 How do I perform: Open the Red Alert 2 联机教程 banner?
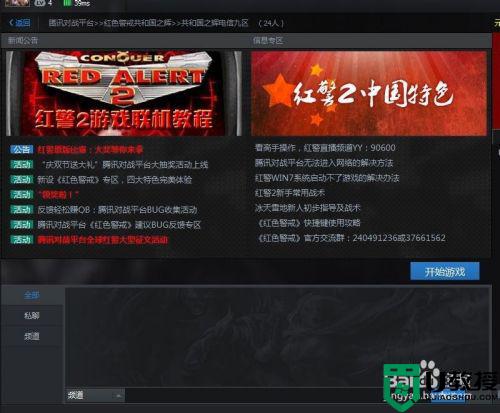tap(124, 93)
